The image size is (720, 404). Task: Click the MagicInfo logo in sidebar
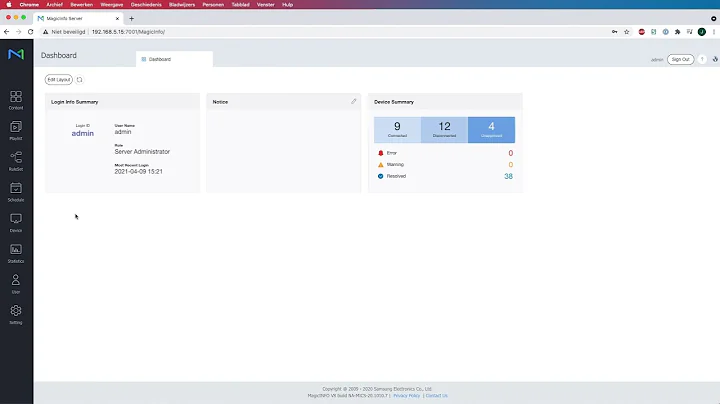(16, 54)
